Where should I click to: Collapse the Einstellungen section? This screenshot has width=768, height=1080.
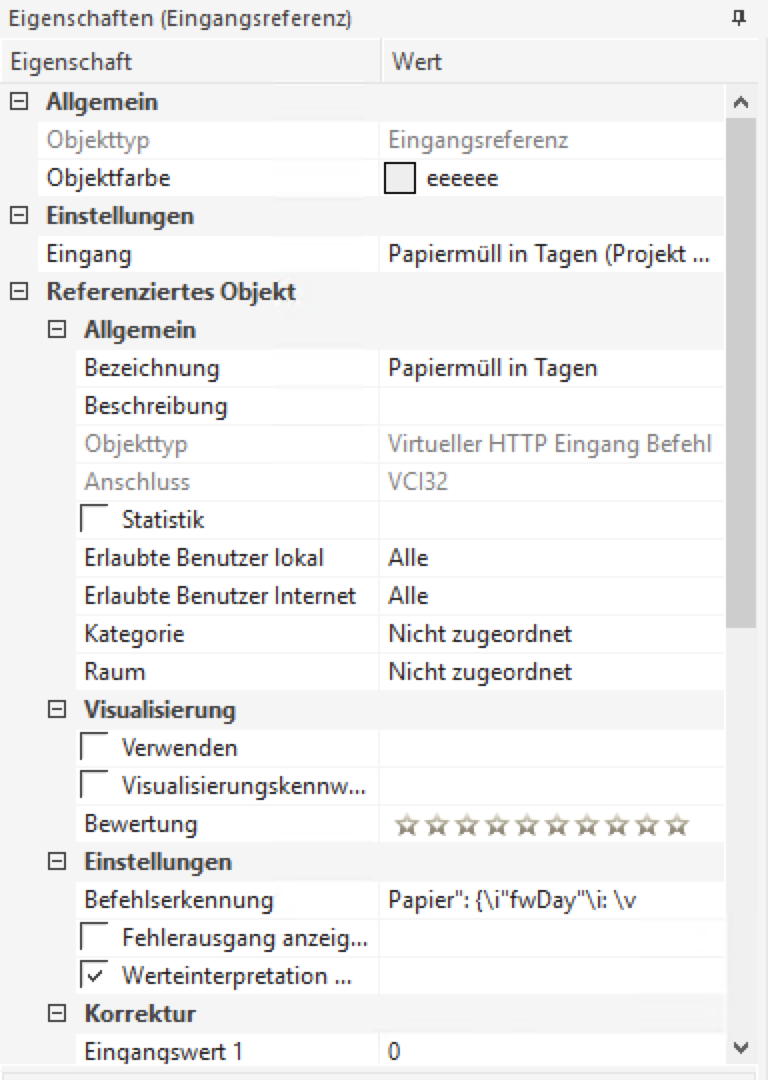17,215
